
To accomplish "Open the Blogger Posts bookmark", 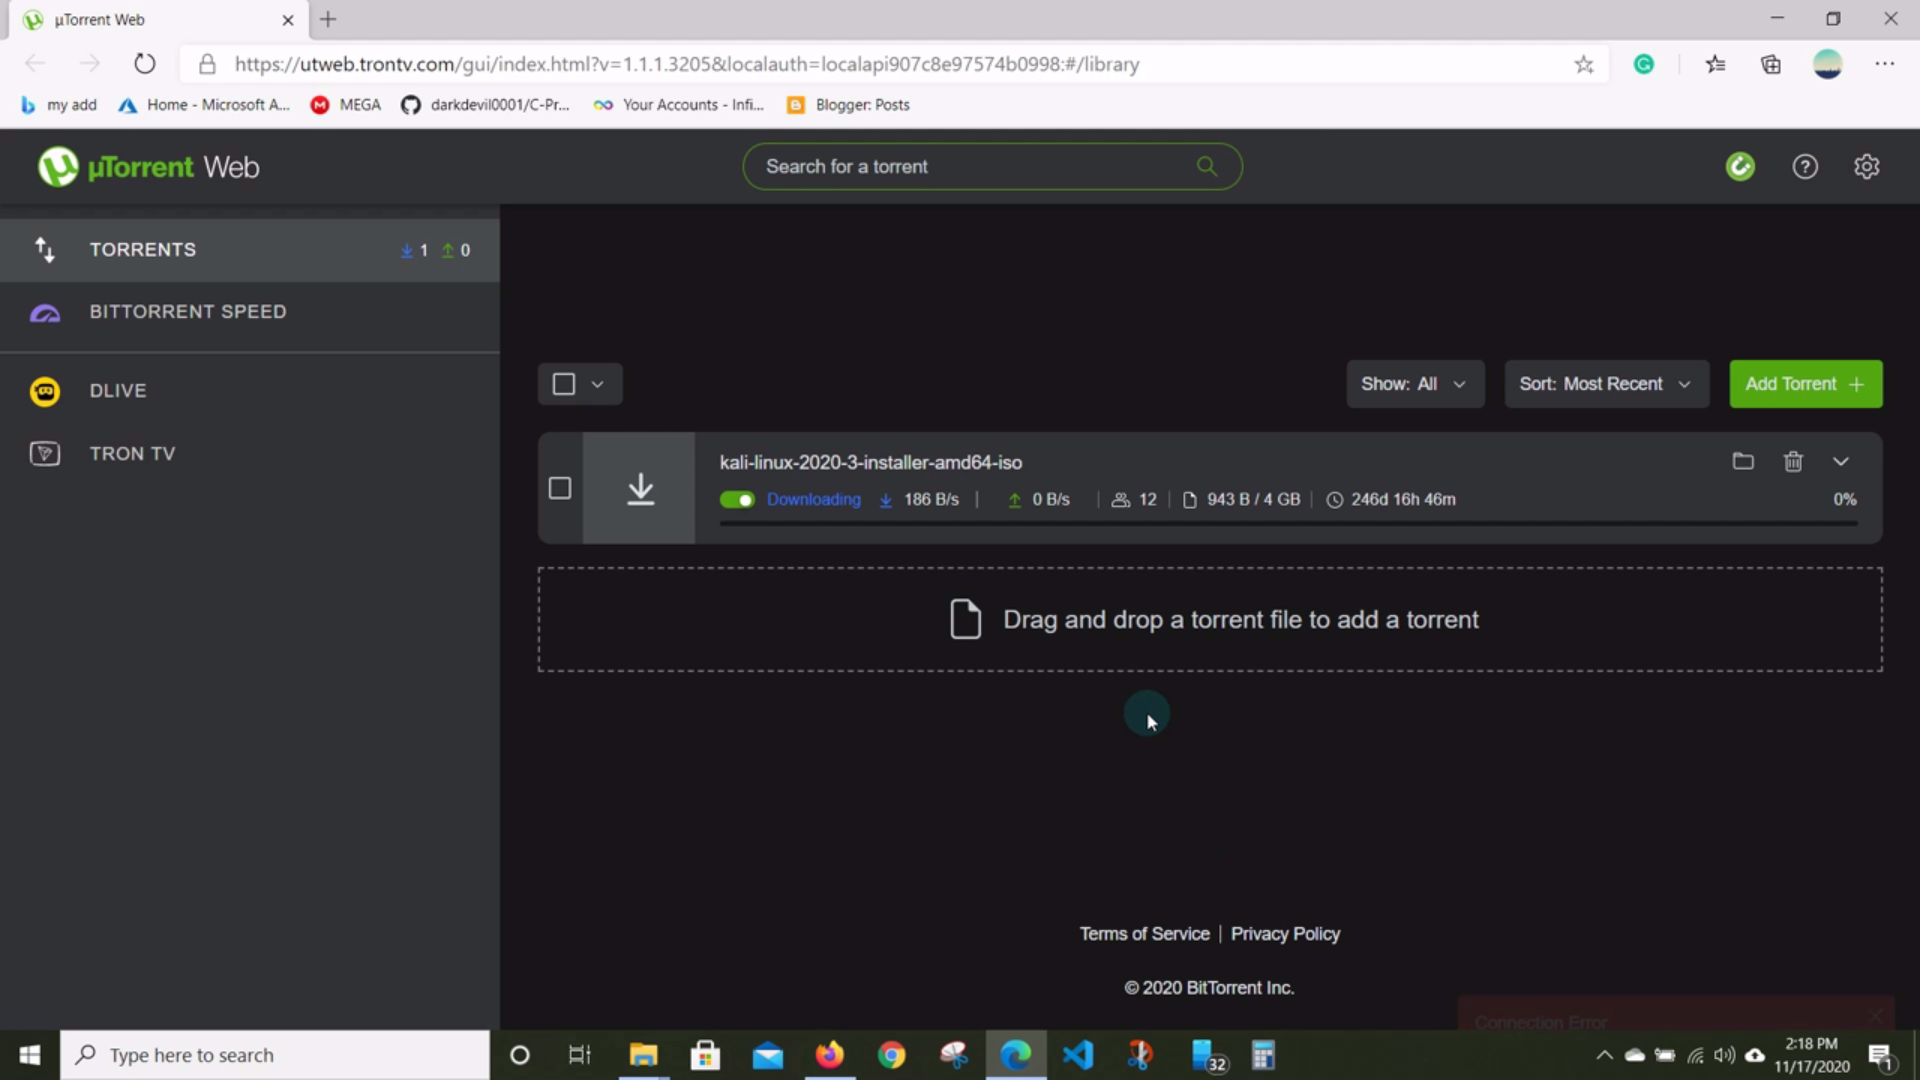I will [848, 104].
